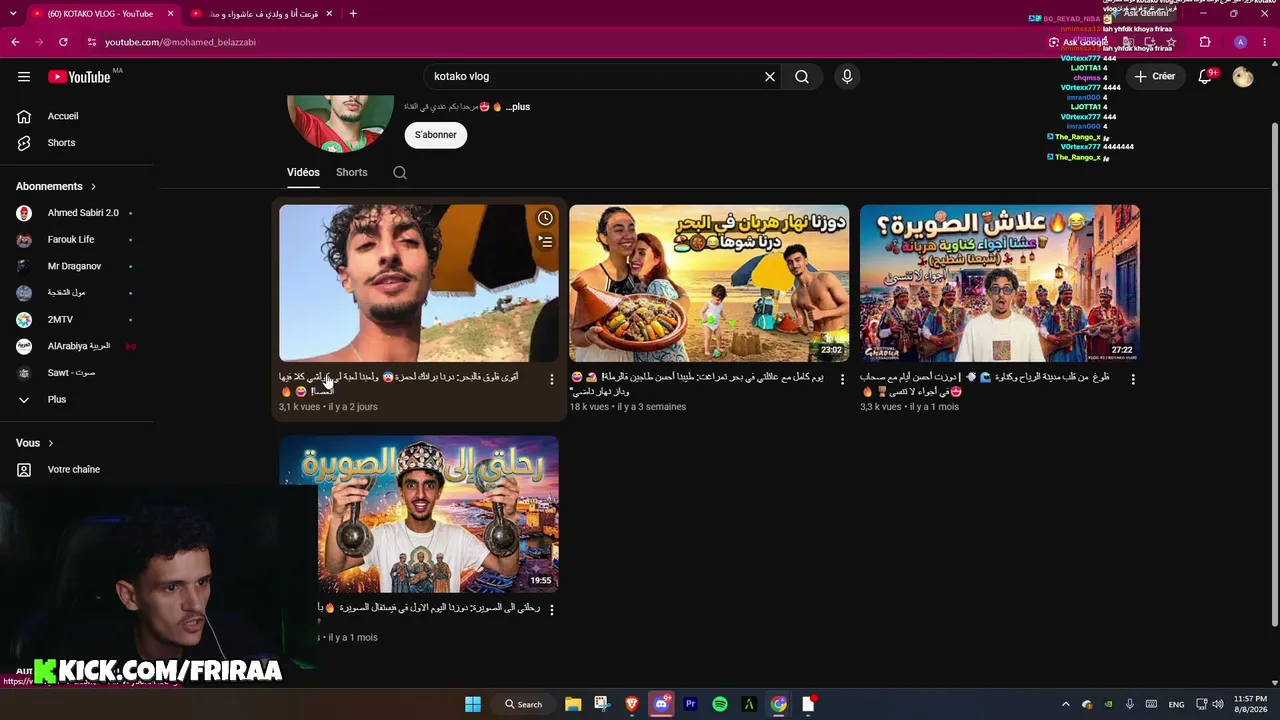Open the Windows Start menu
Viewport: 1280px width, 720px height.
(473, 704)
